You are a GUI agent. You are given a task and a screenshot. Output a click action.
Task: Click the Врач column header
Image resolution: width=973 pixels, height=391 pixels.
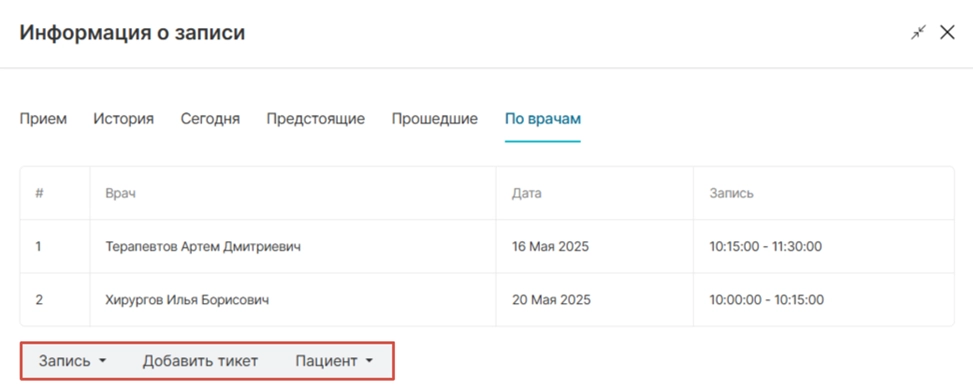(x=120, y=193)
